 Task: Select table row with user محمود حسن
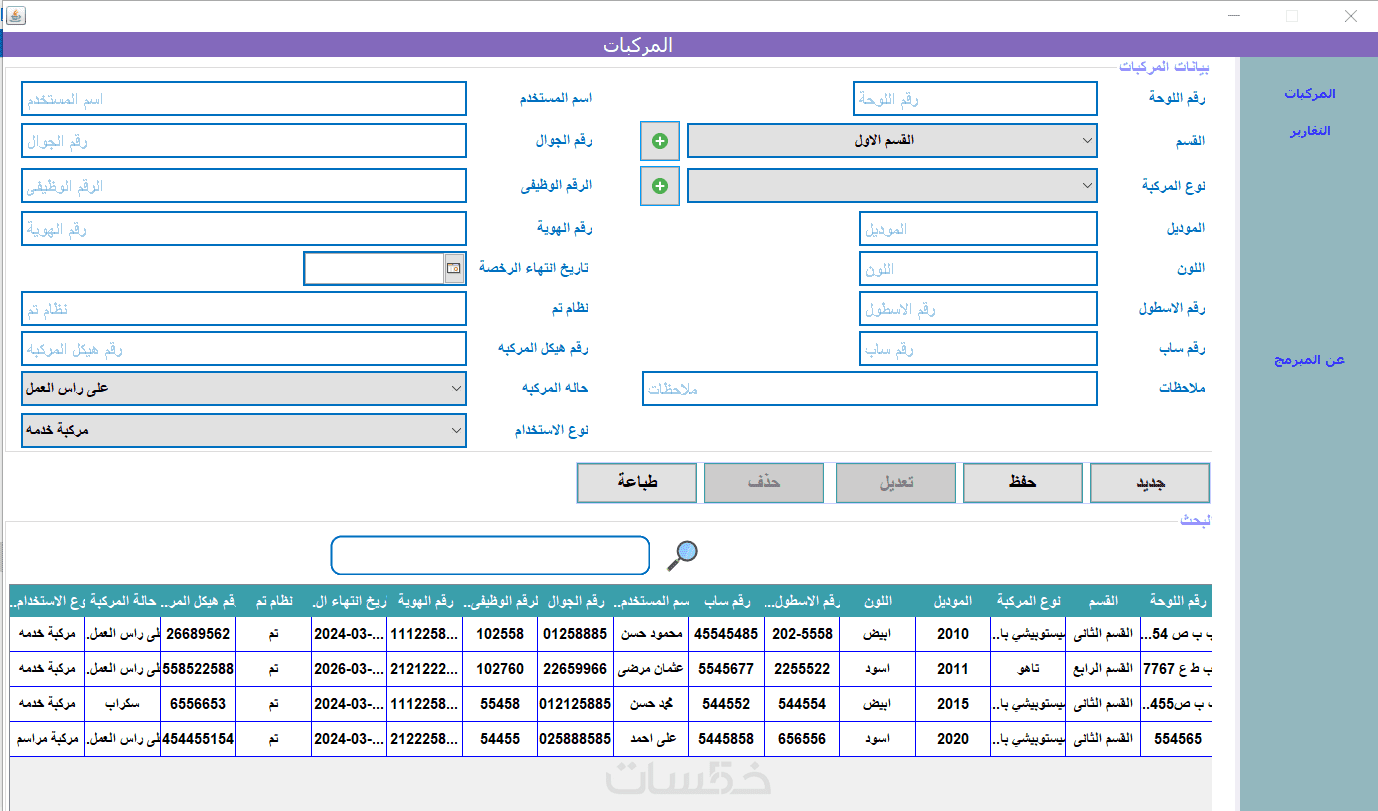point(610,634)
